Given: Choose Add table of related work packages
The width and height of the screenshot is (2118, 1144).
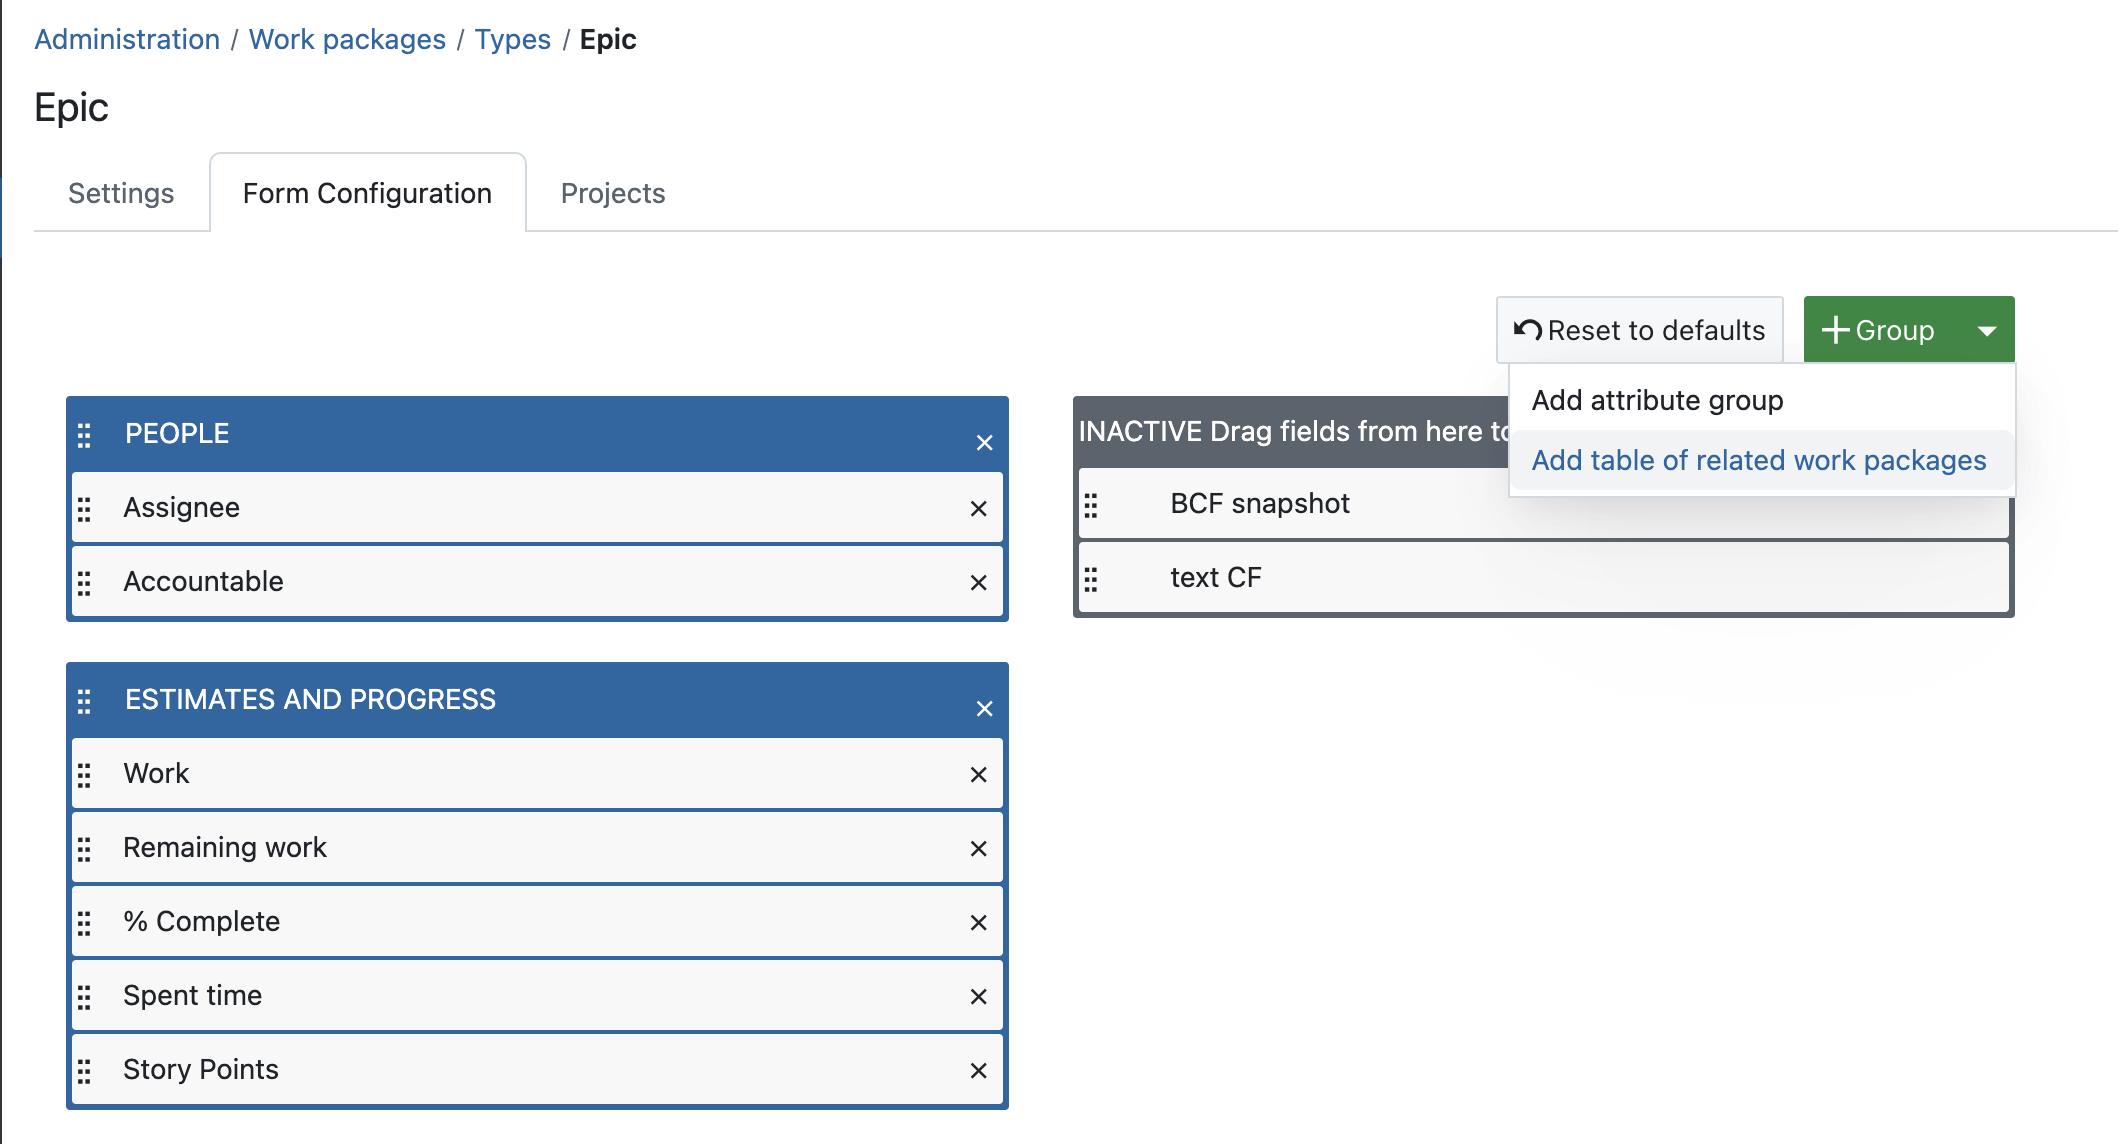Looking at the screenshot, I should [1759, 460].
